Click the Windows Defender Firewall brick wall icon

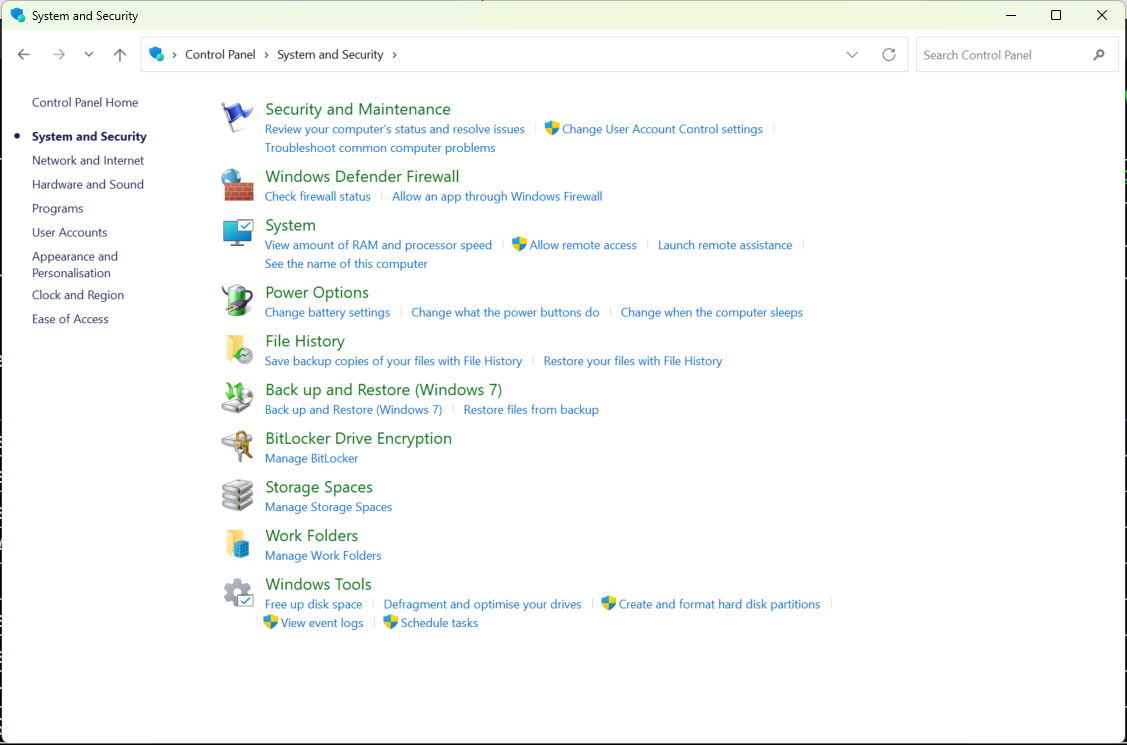pos(237,185)
